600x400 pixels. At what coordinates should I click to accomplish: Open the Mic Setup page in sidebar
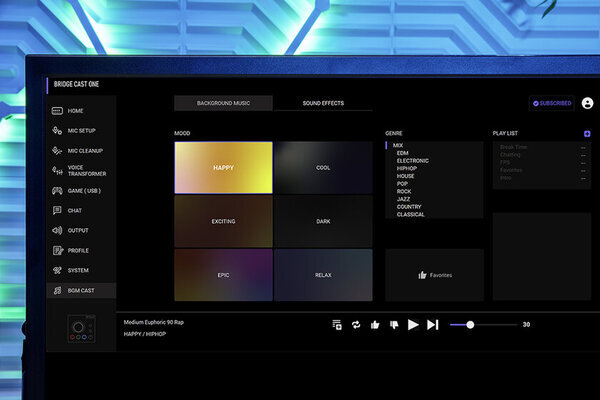tap(80, 130)
